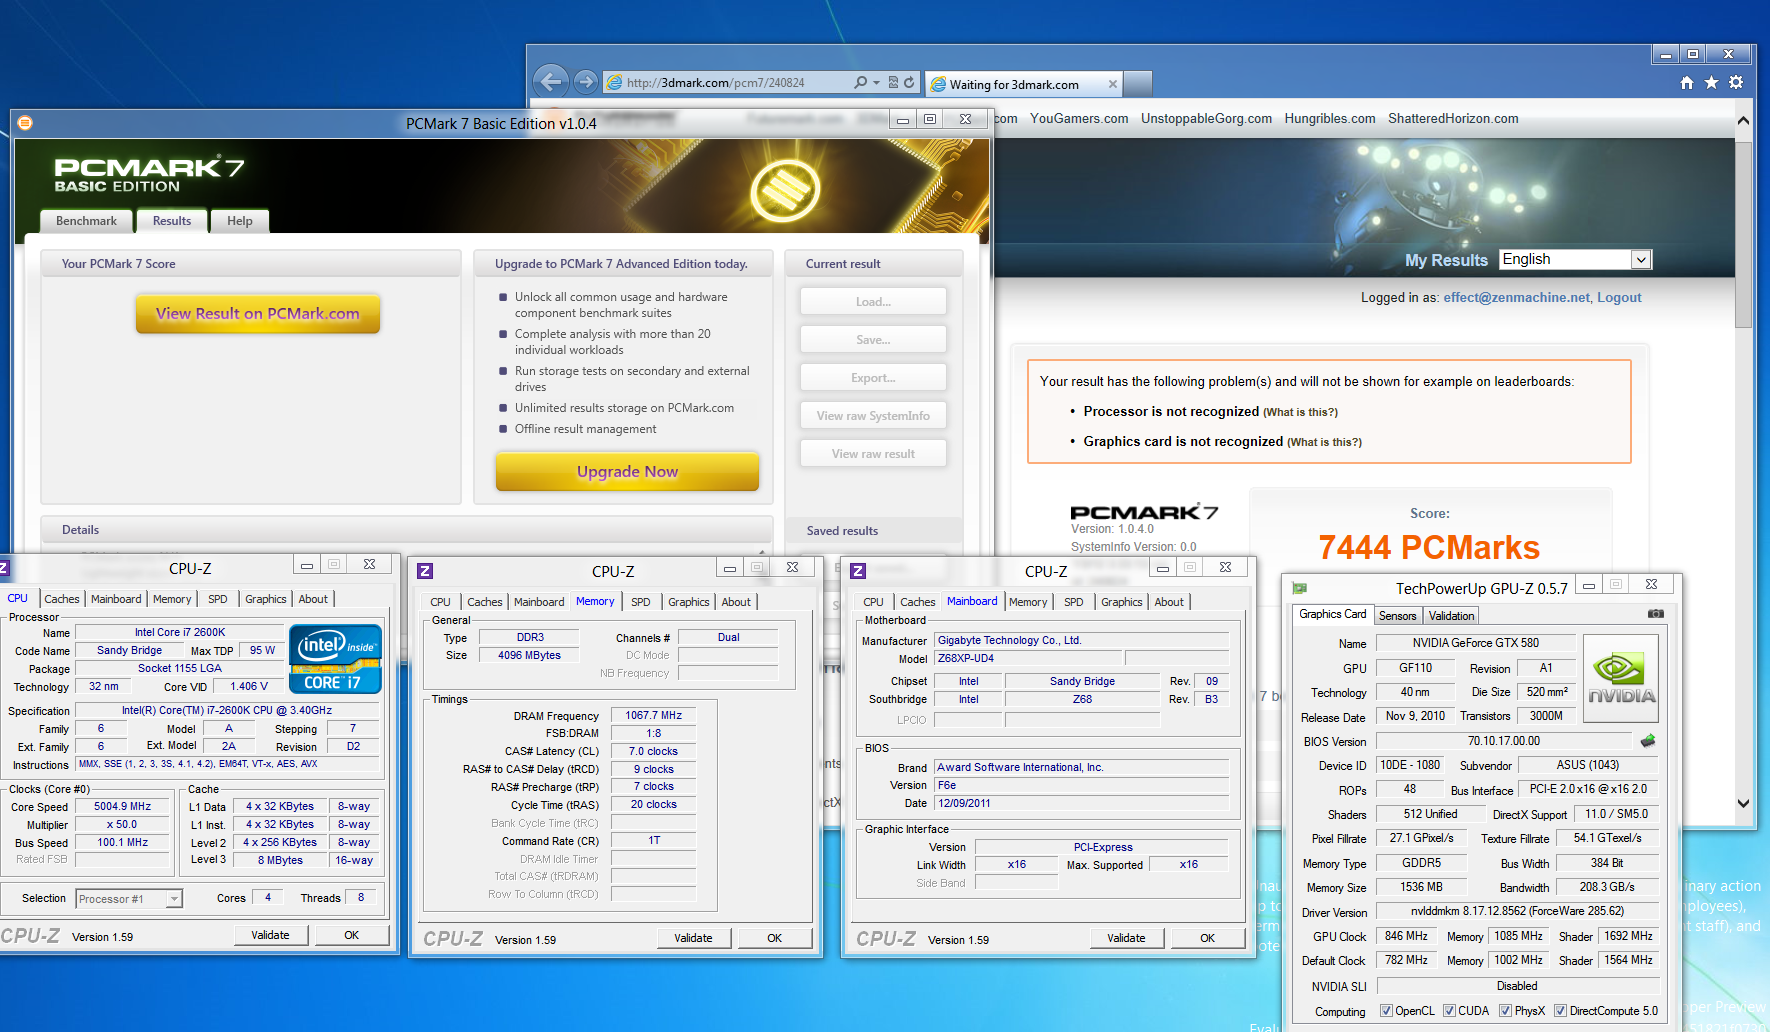The image size is (1770, 1032).
Task: Click Validate in the first CPU-Z window
Action: [x=270, y=935]
